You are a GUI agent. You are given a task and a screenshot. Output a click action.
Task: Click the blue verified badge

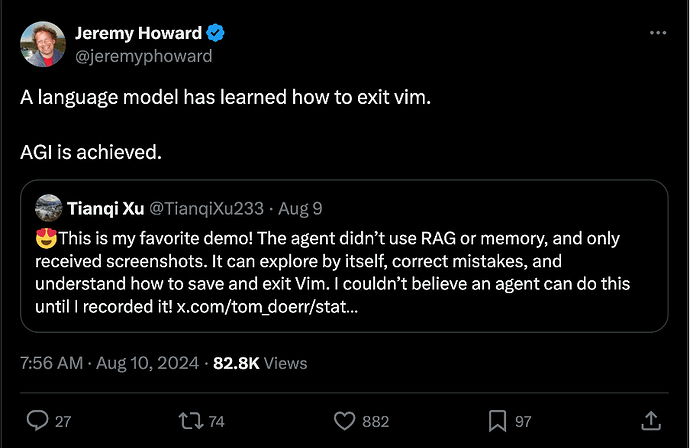pyautogui.click(x=216, y=34)
